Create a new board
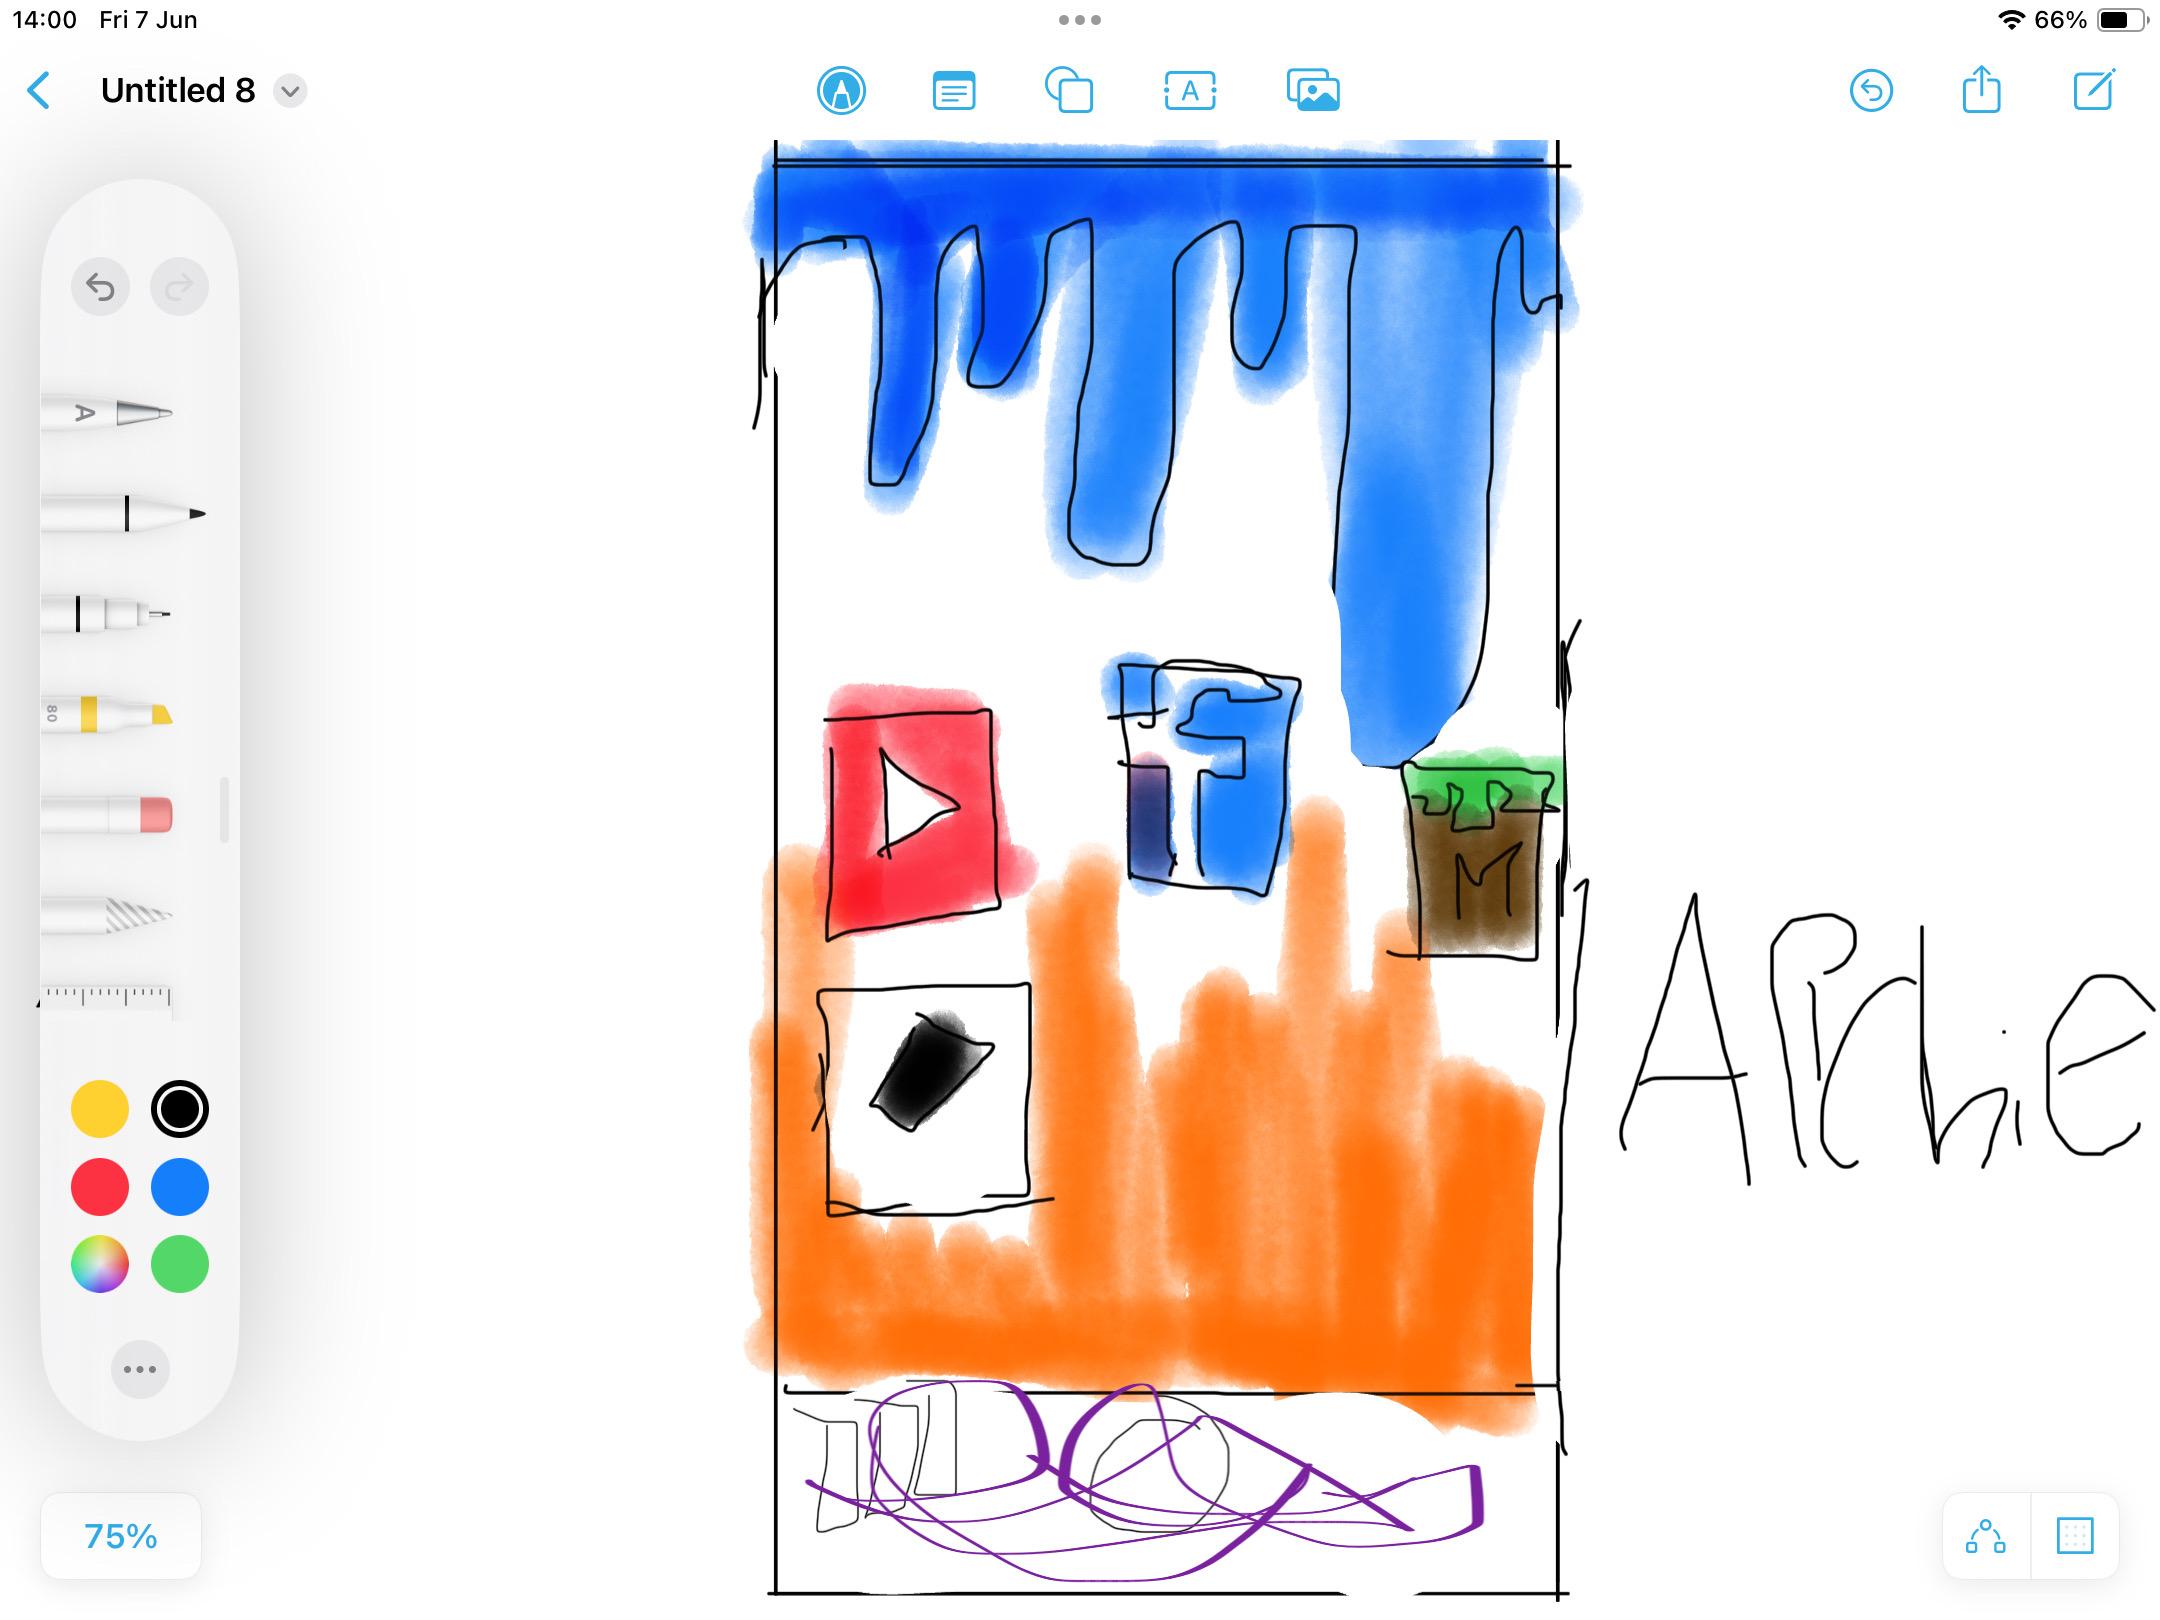2160x1620 pixels. [x=2094, y=89]
